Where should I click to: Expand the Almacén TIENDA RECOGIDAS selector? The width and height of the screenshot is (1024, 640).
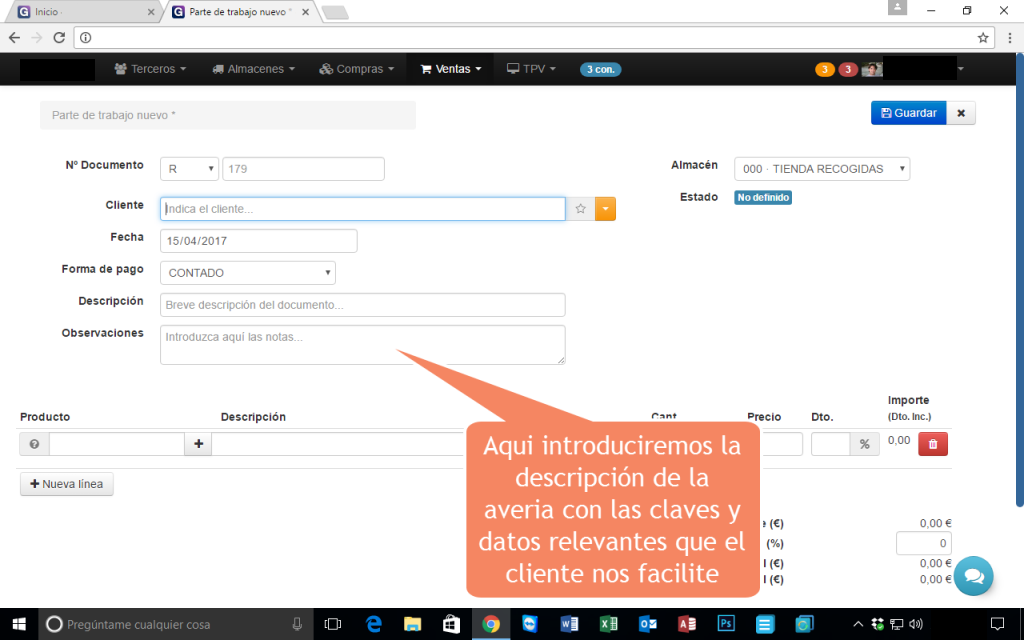822,169
